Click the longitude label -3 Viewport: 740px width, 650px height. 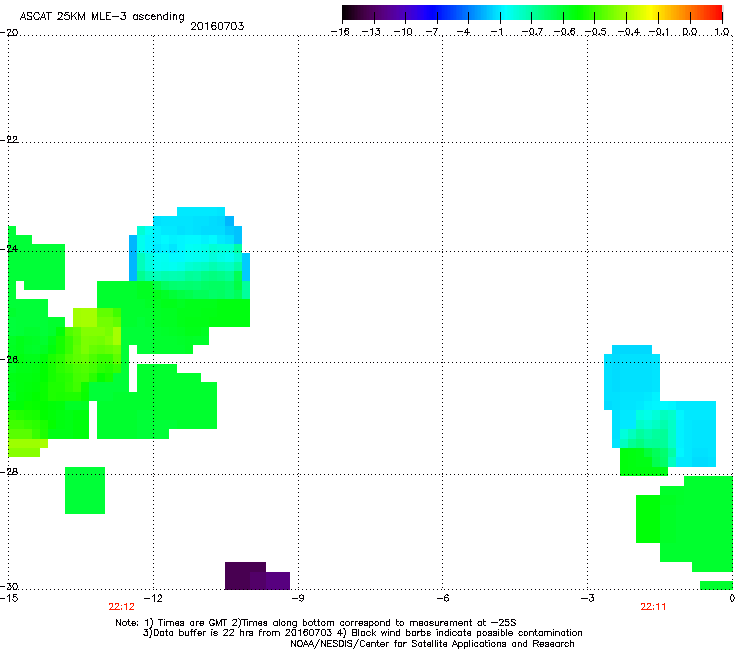tap(587, 598)
